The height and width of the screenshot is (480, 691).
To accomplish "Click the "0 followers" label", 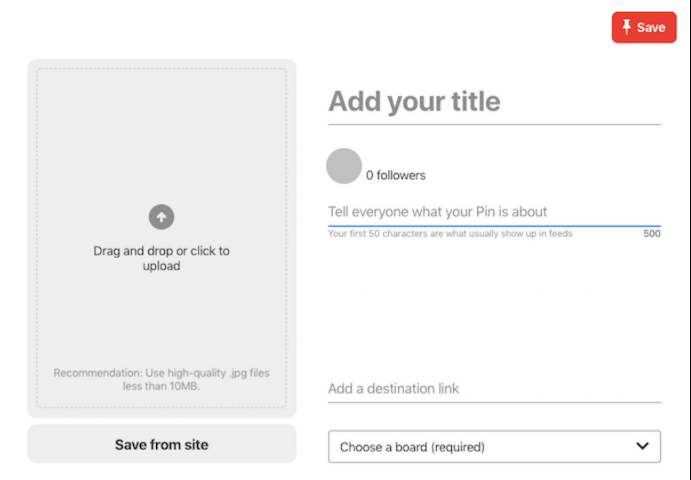I will point(396,175).
